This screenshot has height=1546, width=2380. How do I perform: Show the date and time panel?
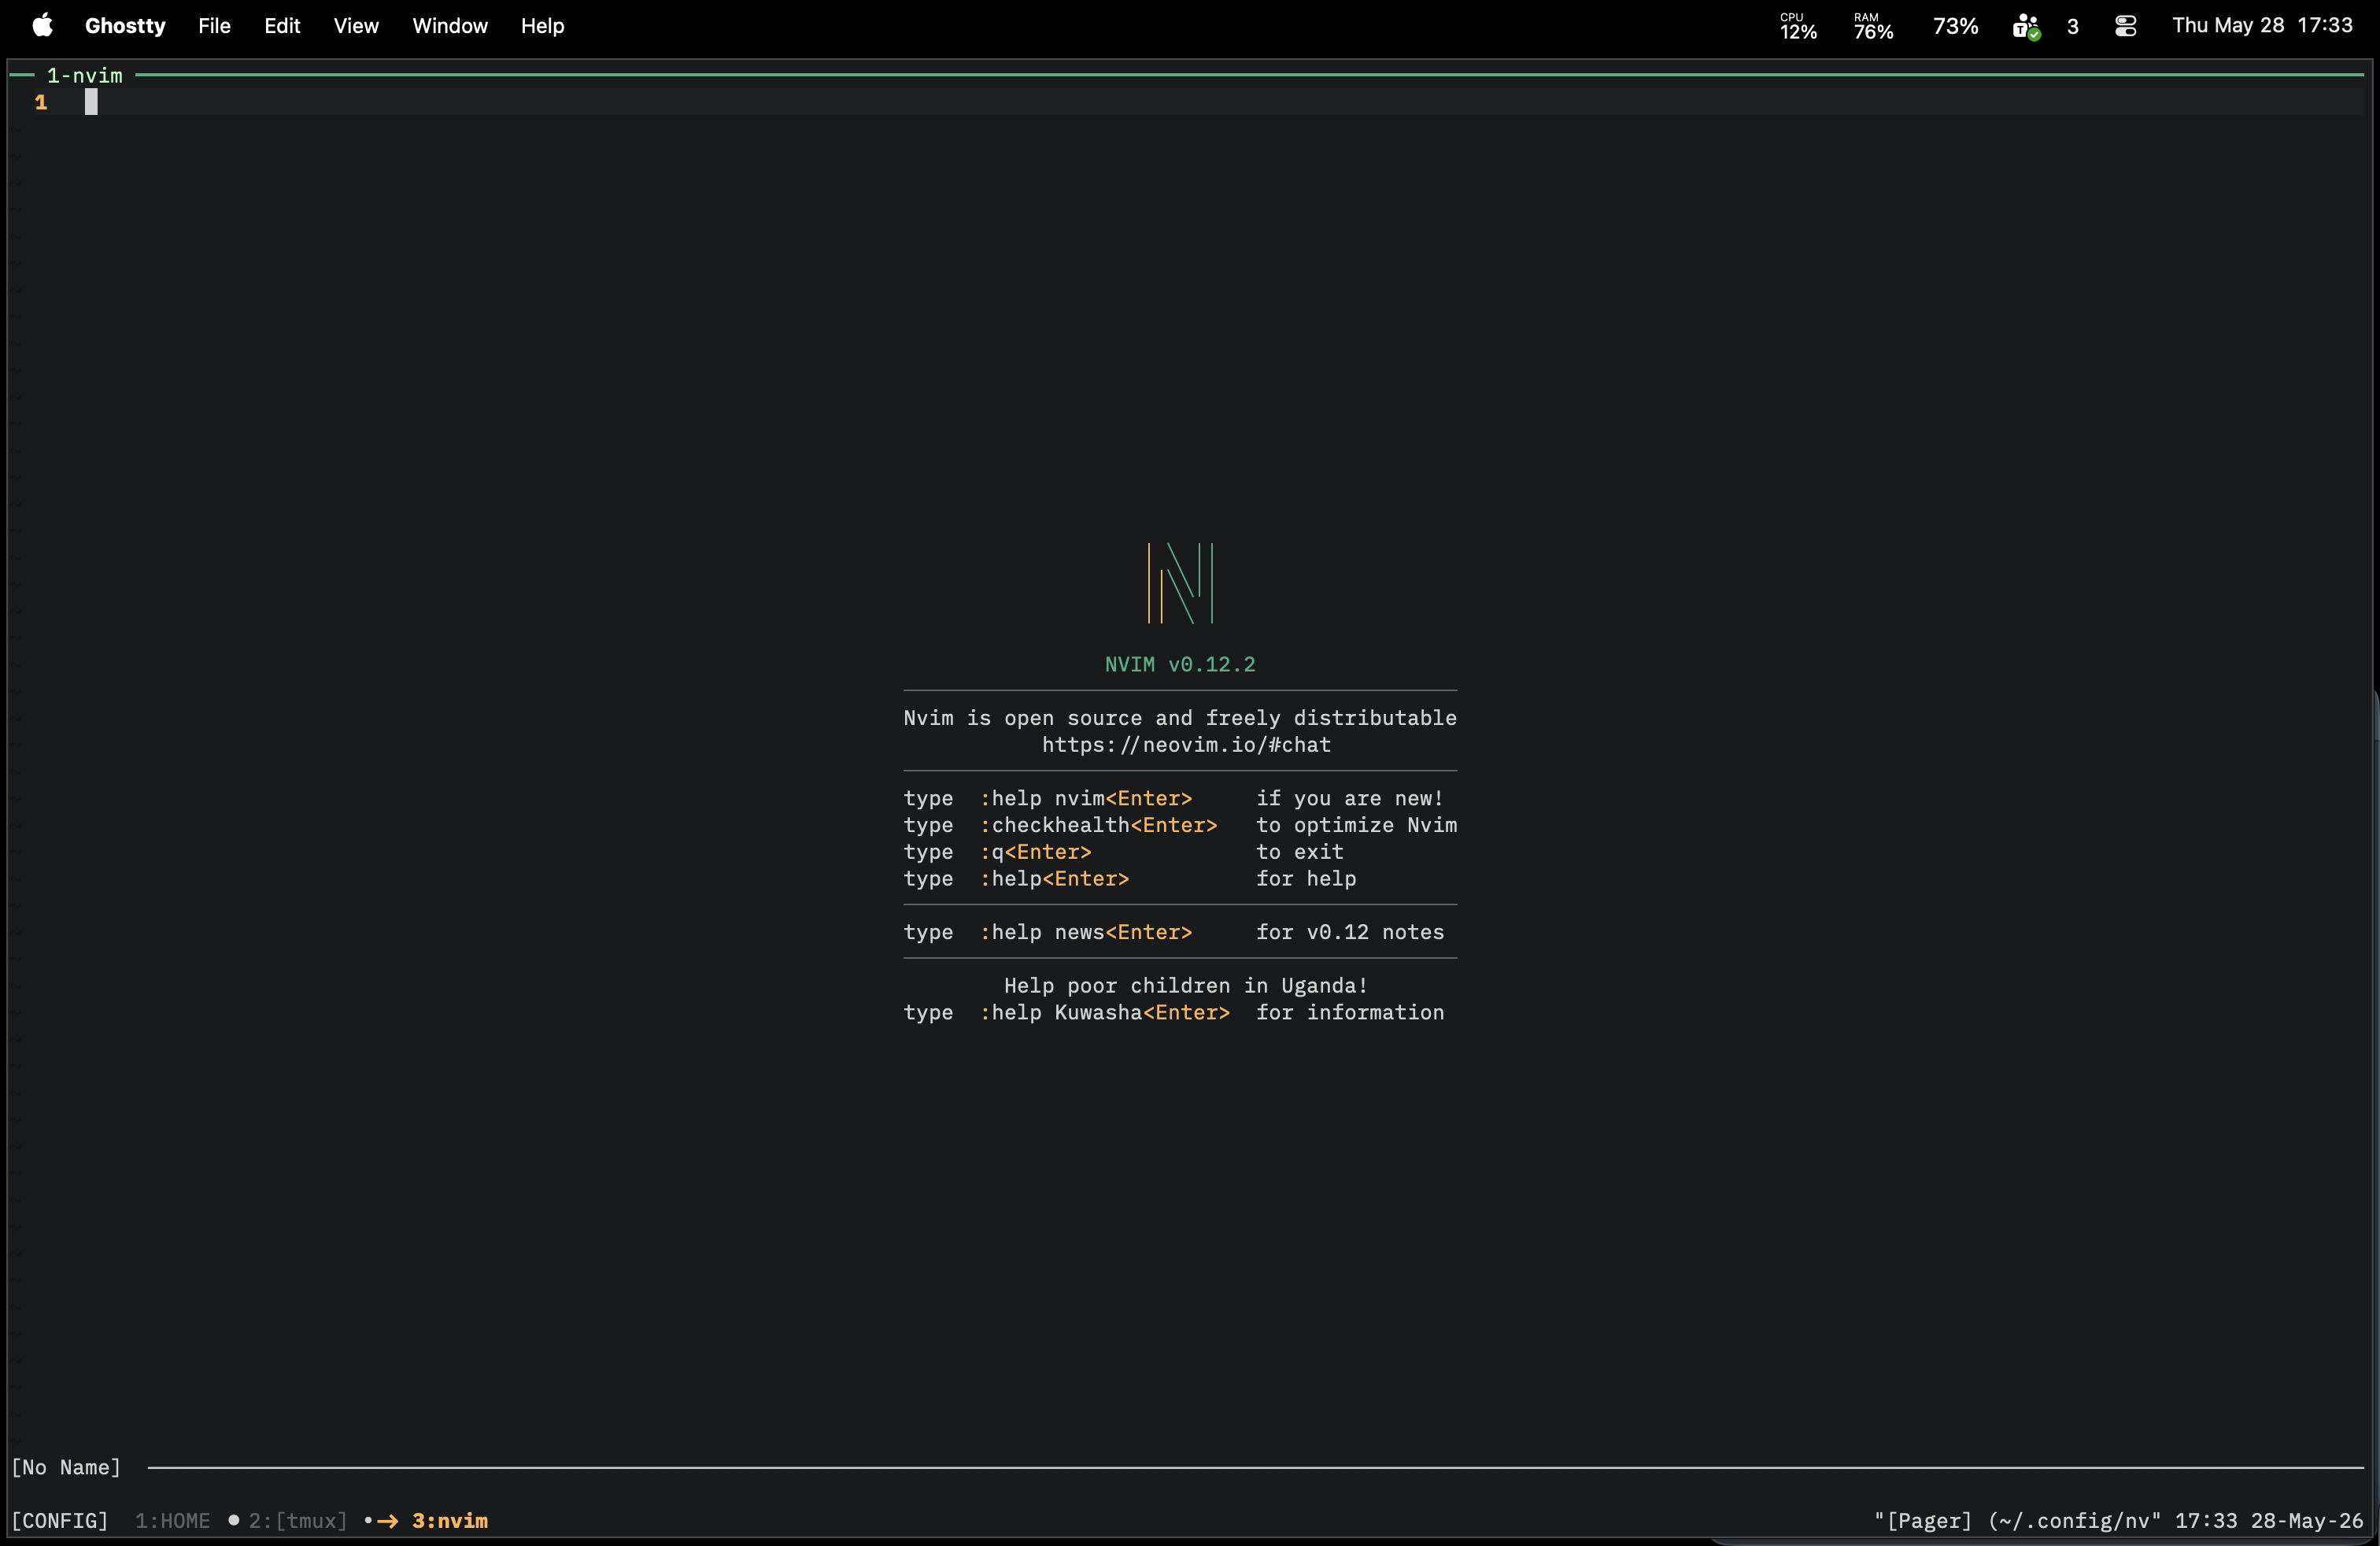pyautogui.click(x=2262, y=26)
